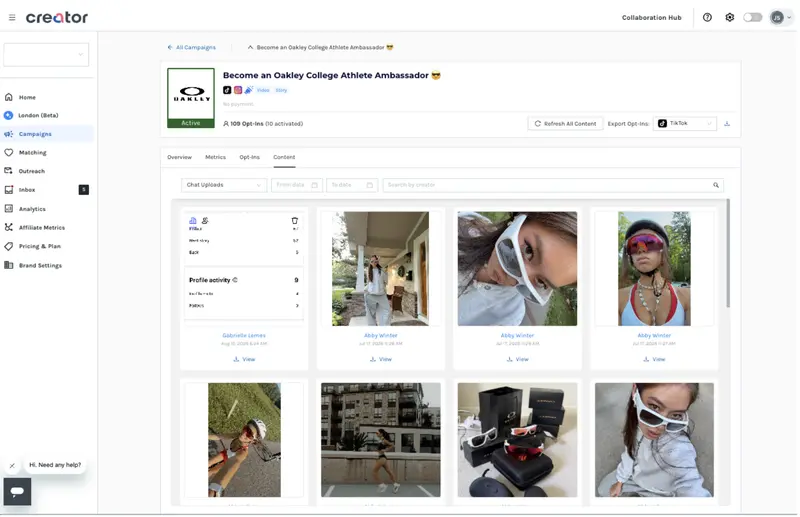Open Affiliate Metrics in the sidebar
The width and height of the screenshot is (800, 517).
pyautogui.click(x=42, y=228)
